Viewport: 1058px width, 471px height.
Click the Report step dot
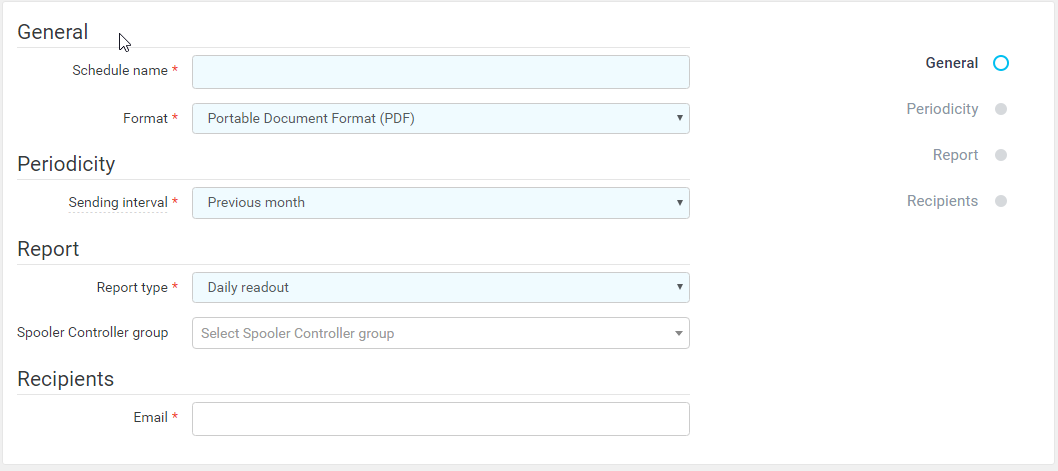pos(1001,155)
